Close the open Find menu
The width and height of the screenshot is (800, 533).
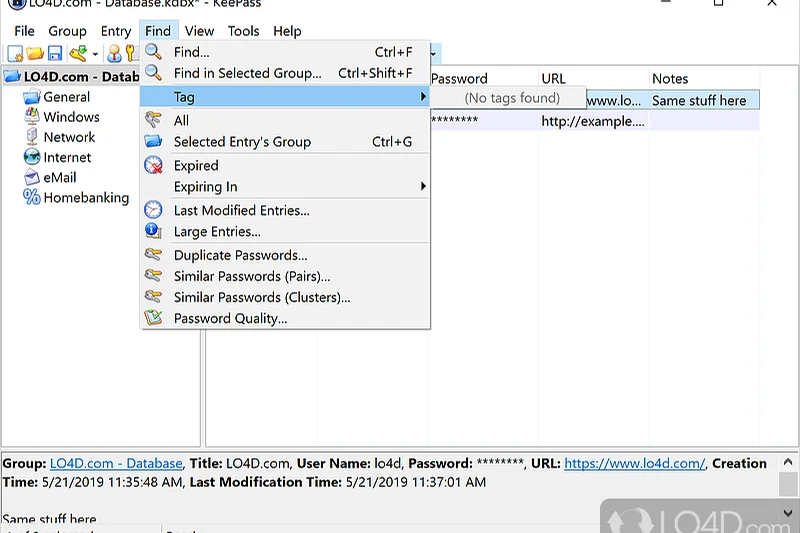click(x=158, y=31)
